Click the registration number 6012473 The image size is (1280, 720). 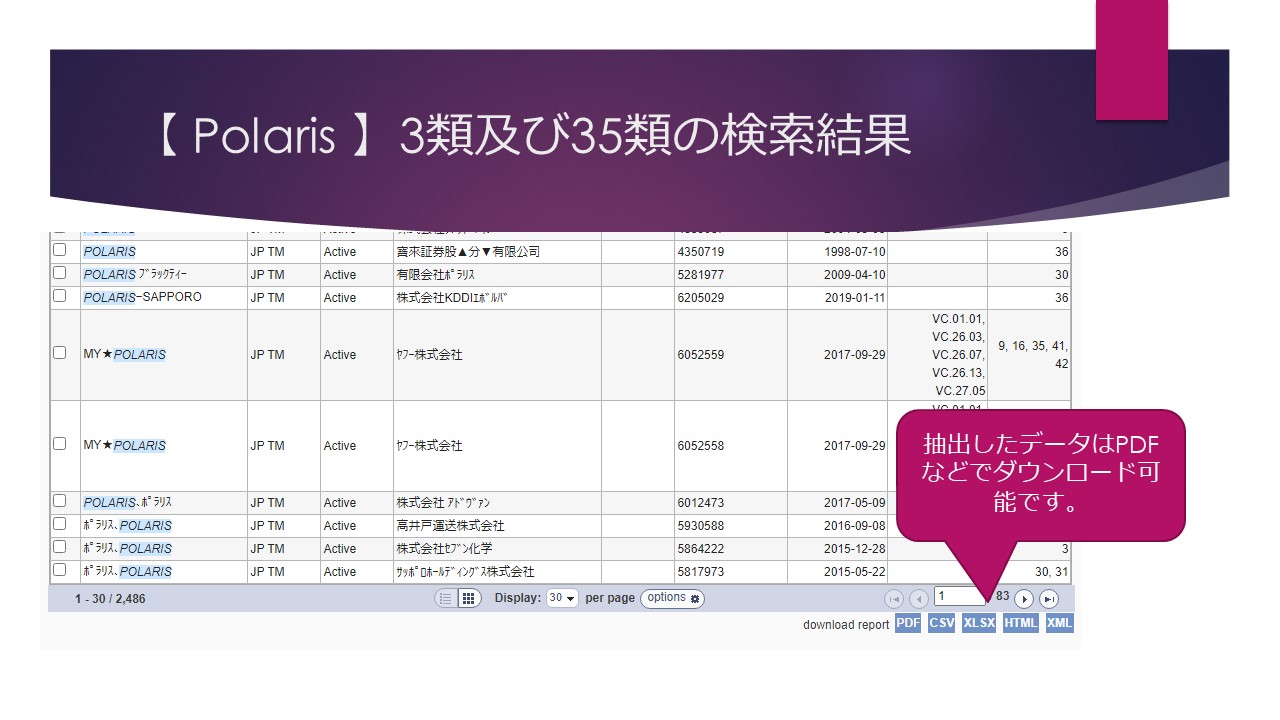pyautogui.click(x=701, y=503)
